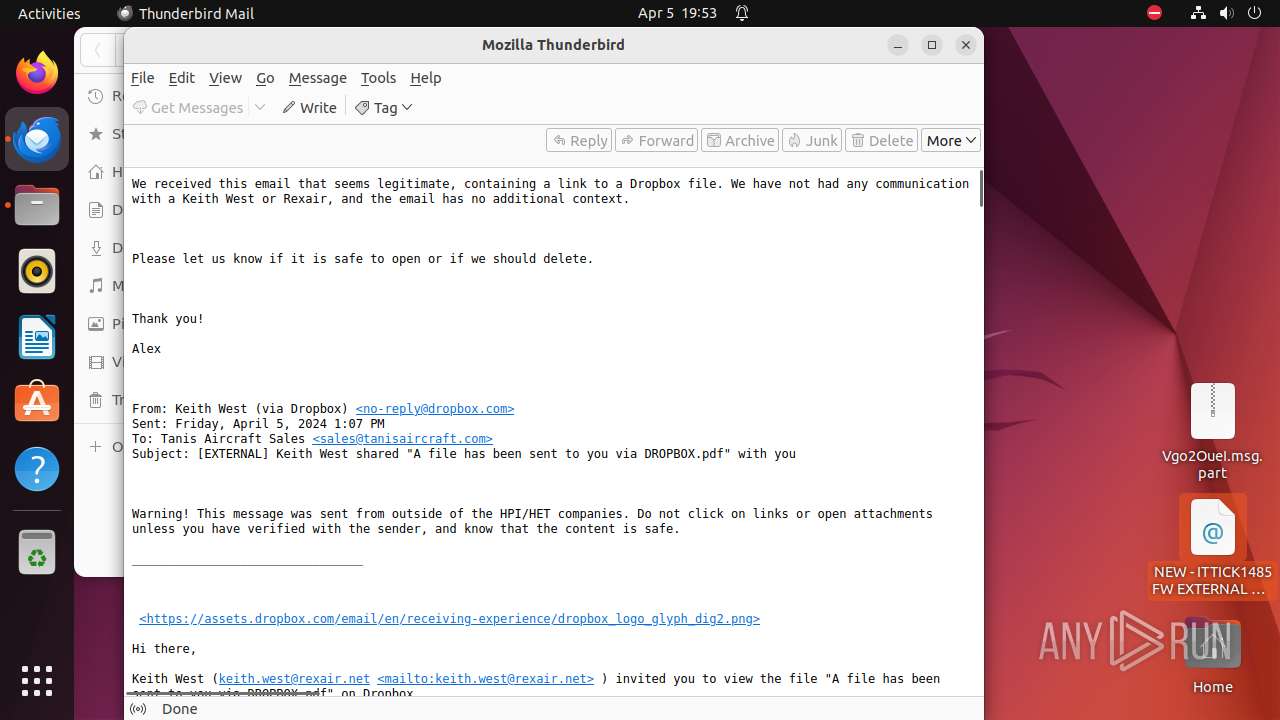Open the Edit menu
Screen dimensions: 1280x720
click(182, 78)
